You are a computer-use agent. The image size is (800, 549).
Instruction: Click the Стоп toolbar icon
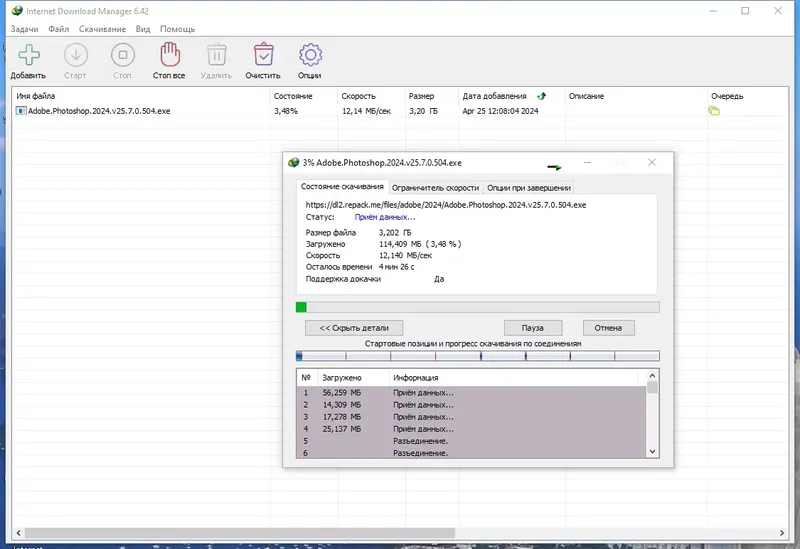pyautogui.click(x=122, y=55)
